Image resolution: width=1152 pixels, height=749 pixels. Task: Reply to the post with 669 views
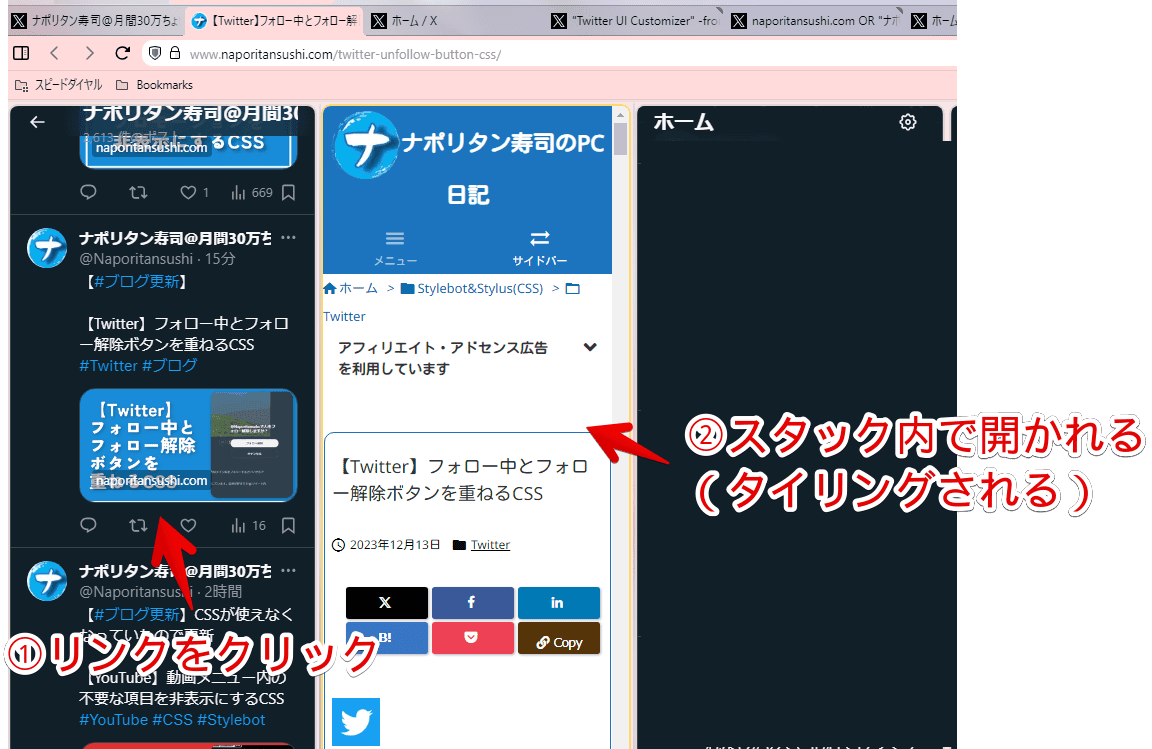click(x=88, y=193)
